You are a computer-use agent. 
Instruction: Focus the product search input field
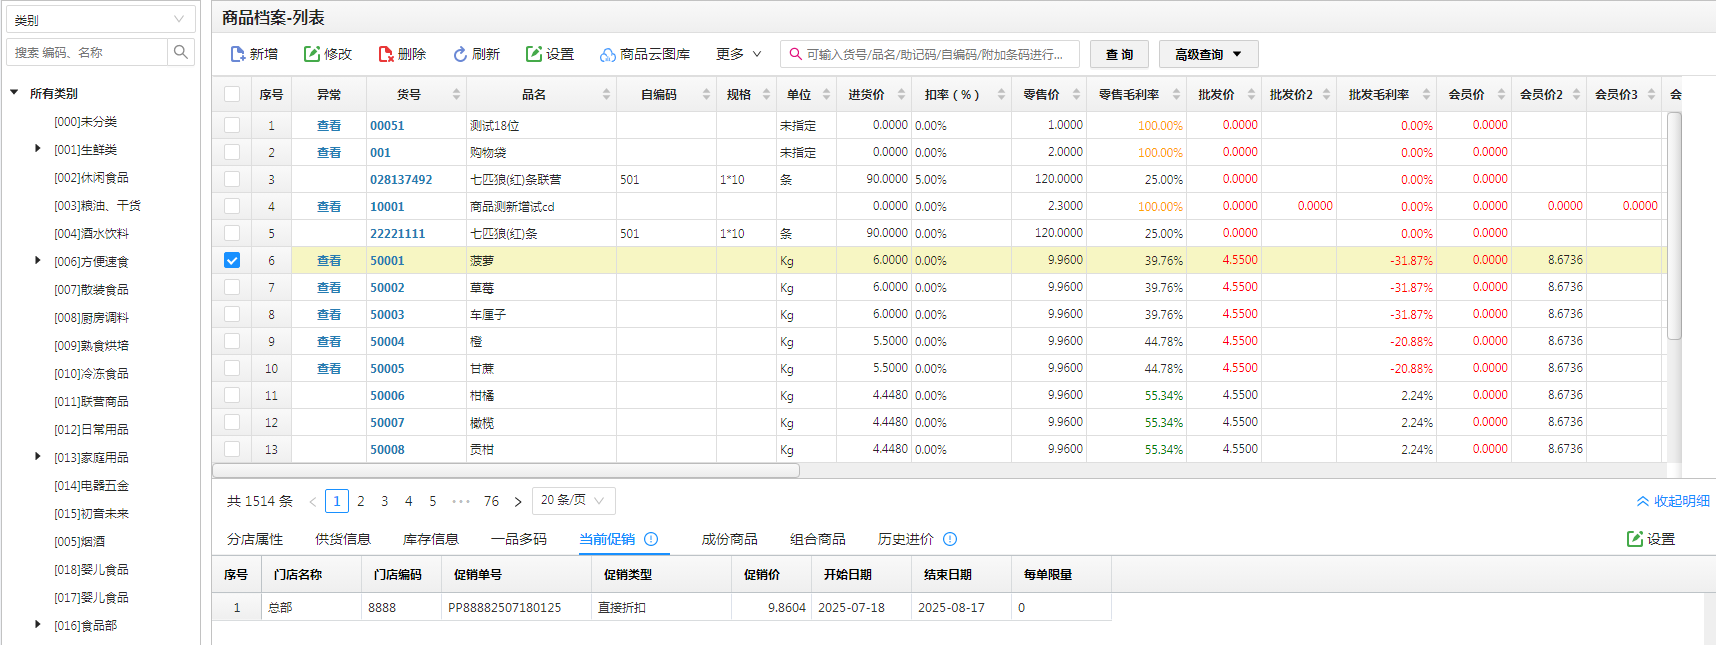click(x=930, y=54)
